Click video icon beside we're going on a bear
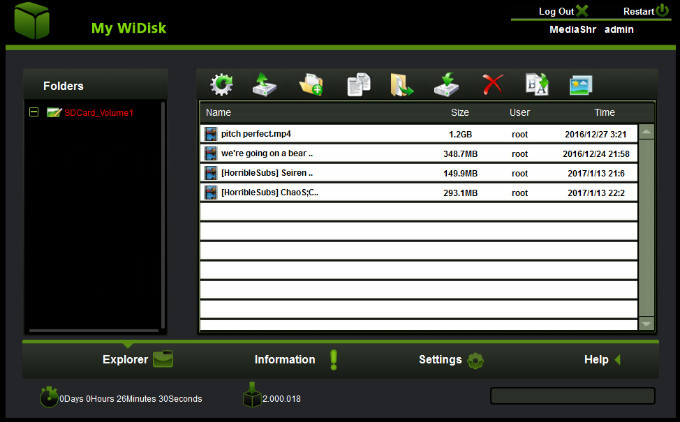Viewport: 680px width, 422px height. pos(211,154)
